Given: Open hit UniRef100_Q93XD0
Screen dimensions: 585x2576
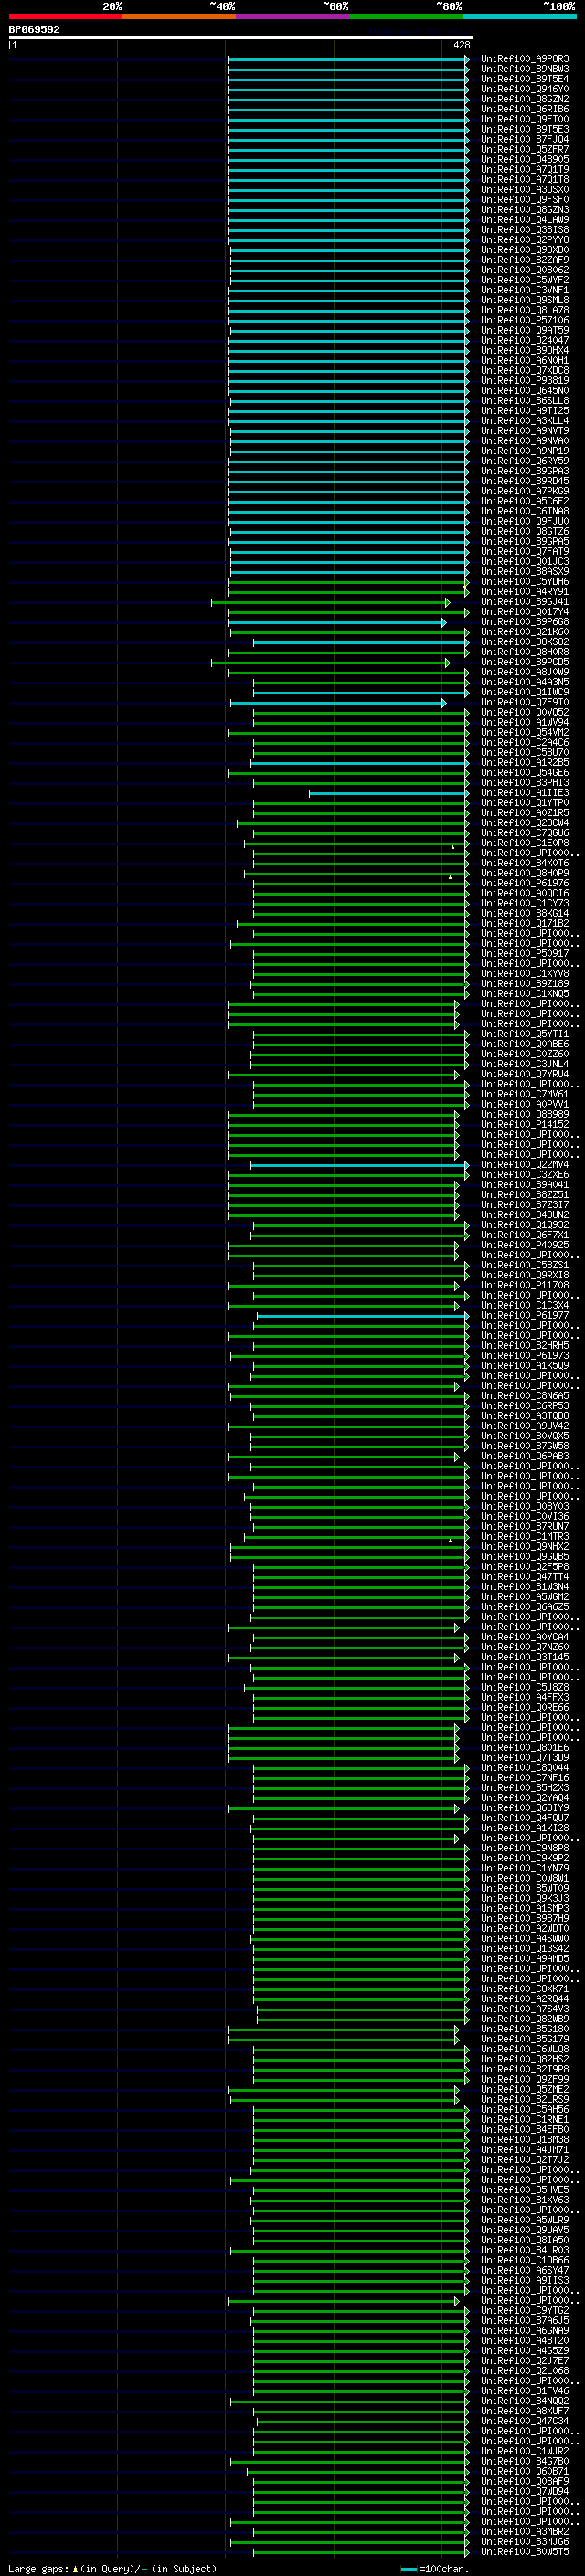Looking at the screenshot, I should 524,250.
